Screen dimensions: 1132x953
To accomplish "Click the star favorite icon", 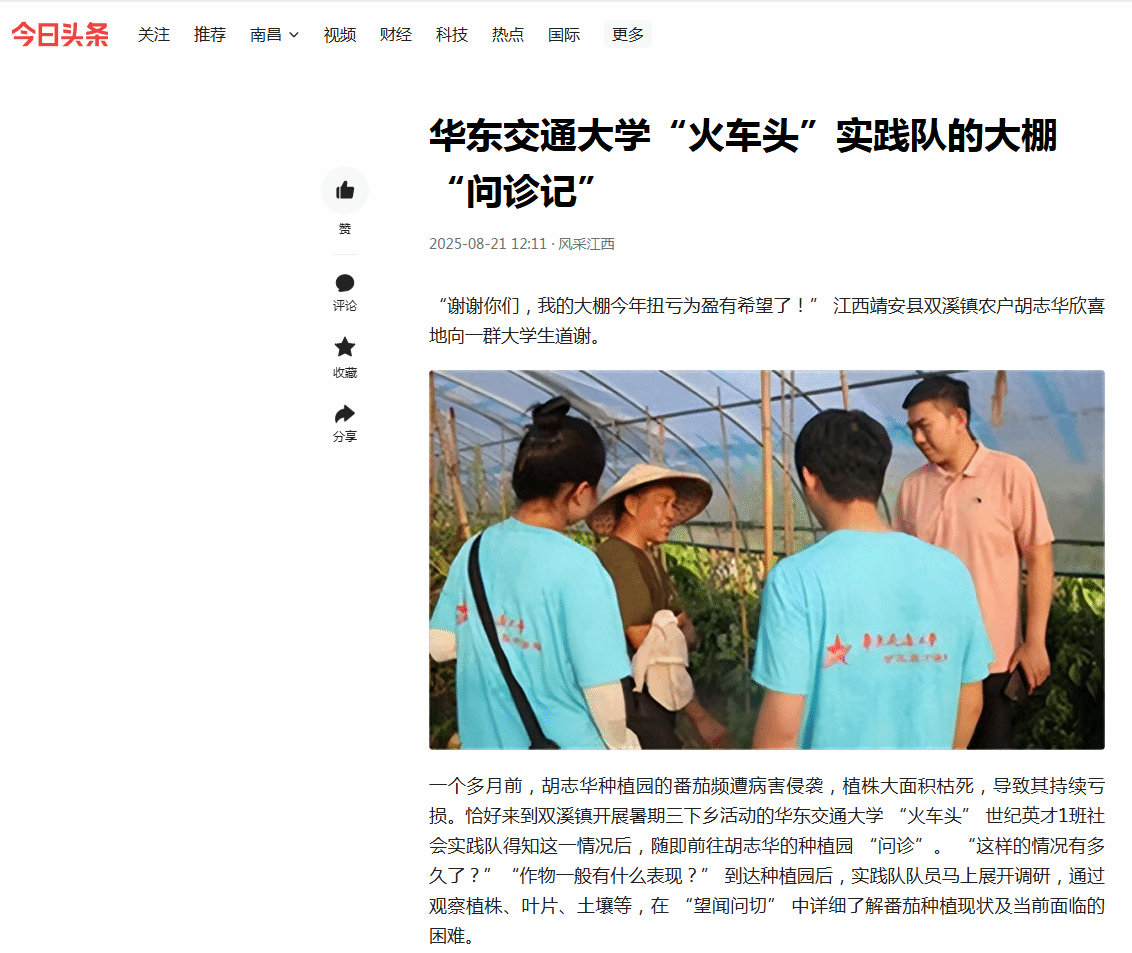I will [345, 347].
